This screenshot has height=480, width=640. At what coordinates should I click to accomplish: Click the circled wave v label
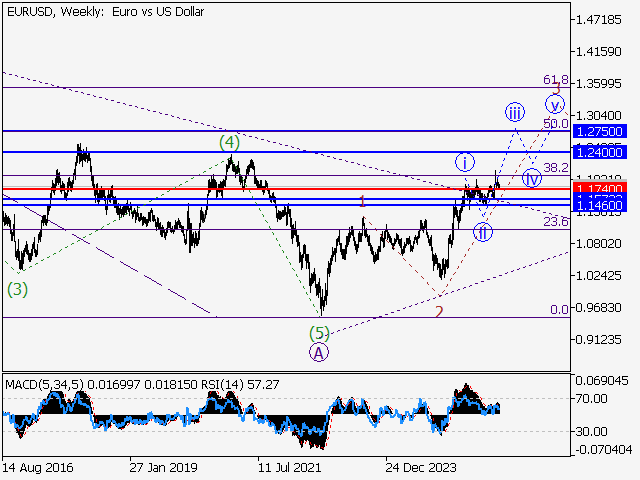click(x=555, y=104)
